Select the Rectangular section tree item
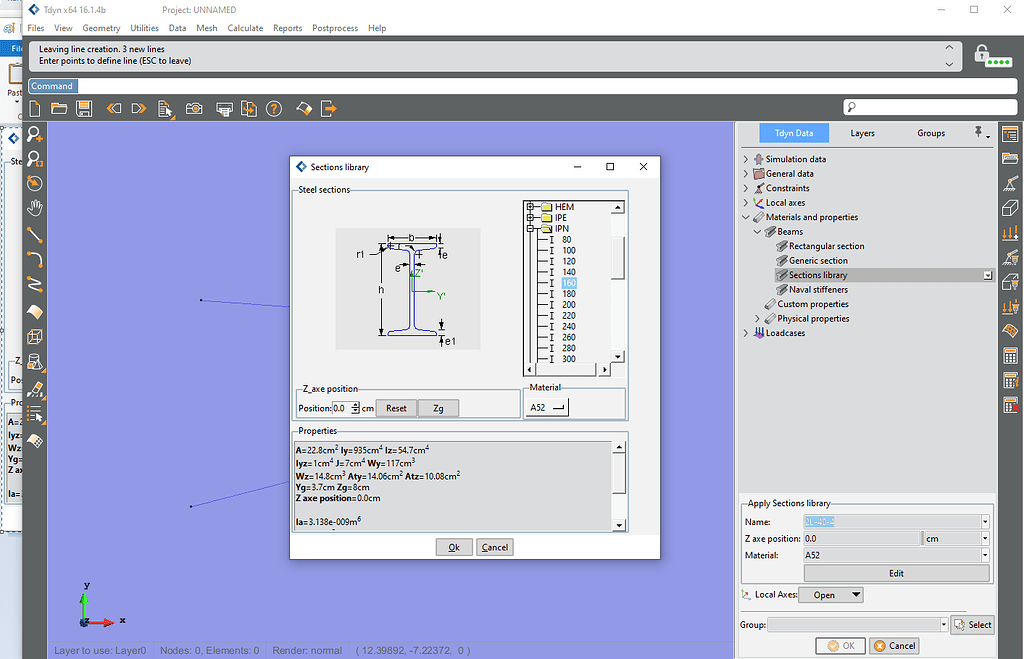The width and height of the screenshot is (1024, 659). point(826,246)
